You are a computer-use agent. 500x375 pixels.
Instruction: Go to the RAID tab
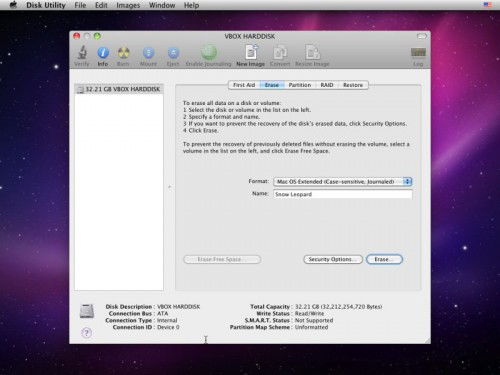pos(327,85)
